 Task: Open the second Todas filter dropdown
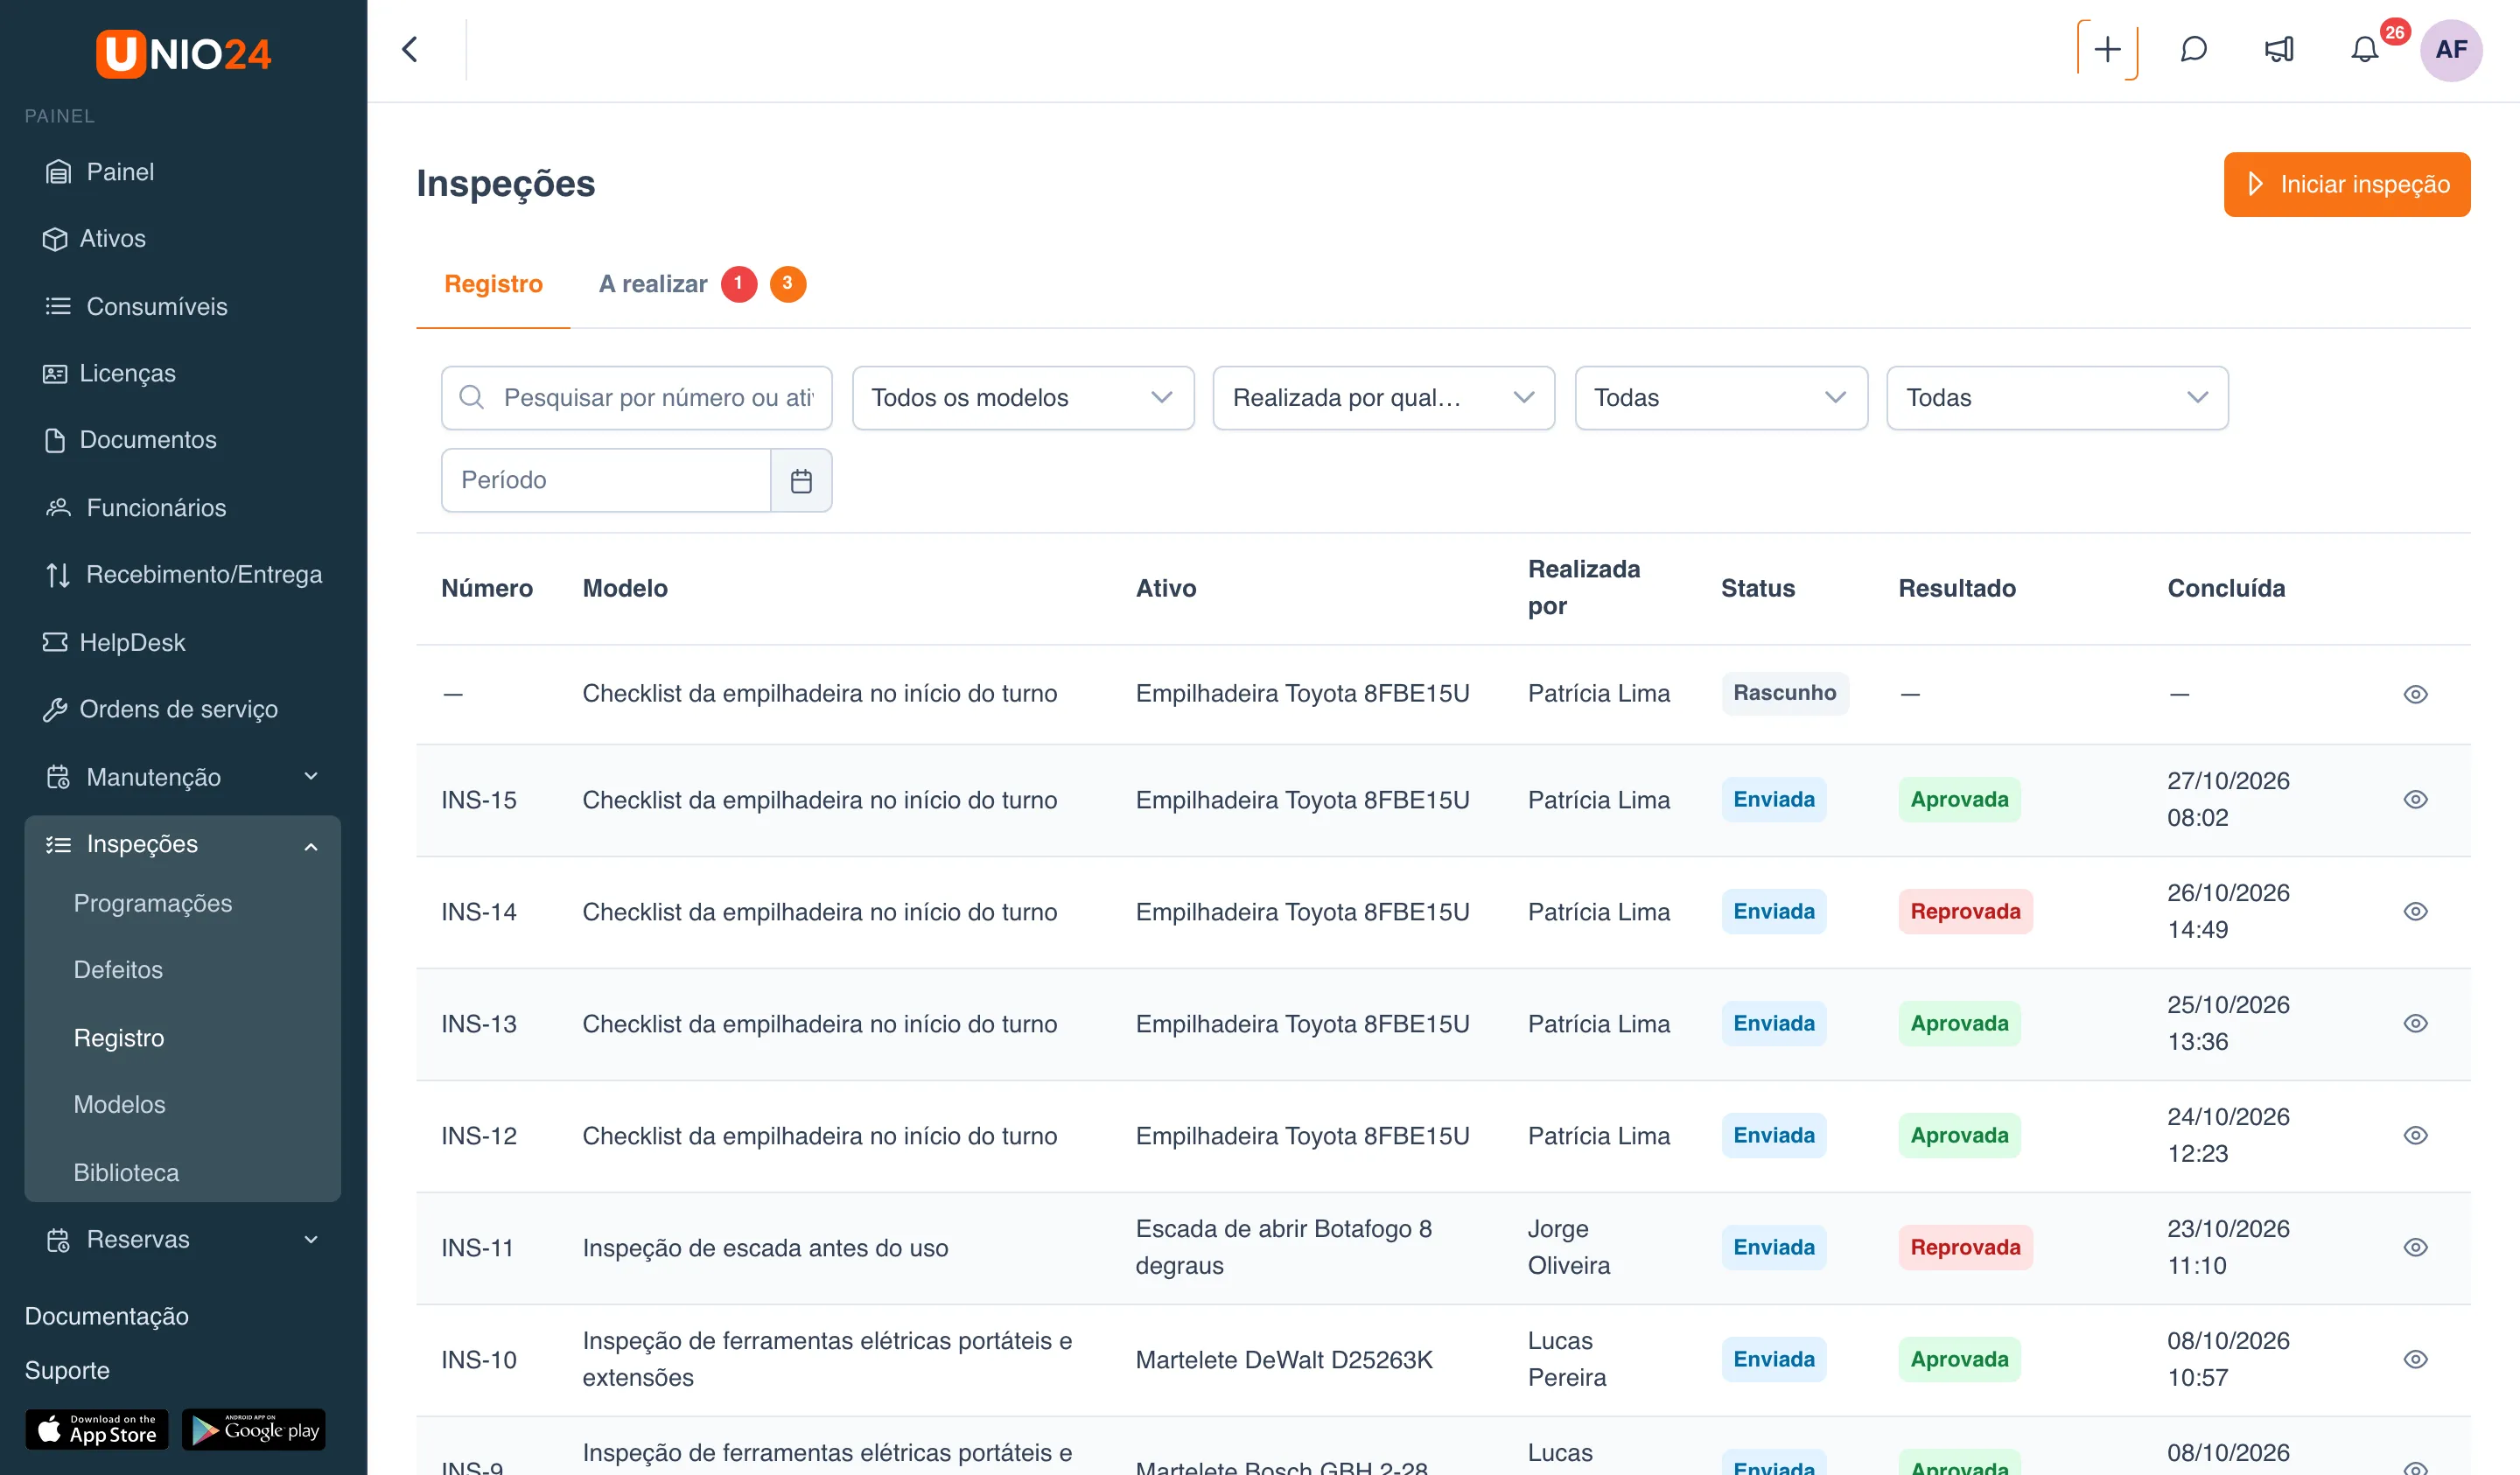2057,398
